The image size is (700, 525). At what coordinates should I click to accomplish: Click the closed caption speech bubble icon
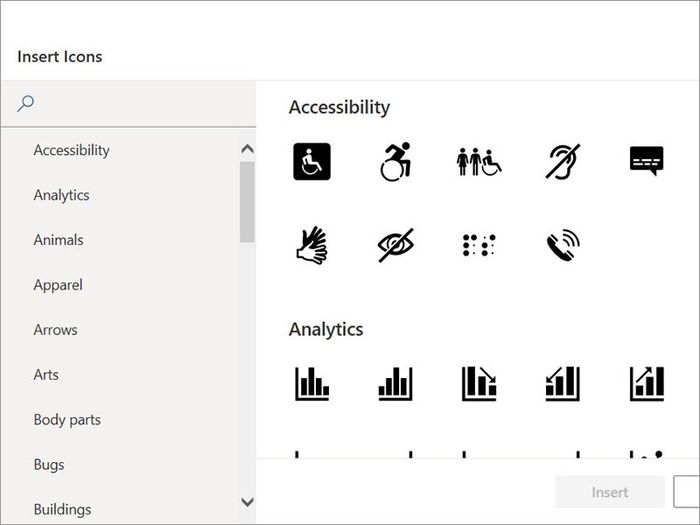coord(646,160)
